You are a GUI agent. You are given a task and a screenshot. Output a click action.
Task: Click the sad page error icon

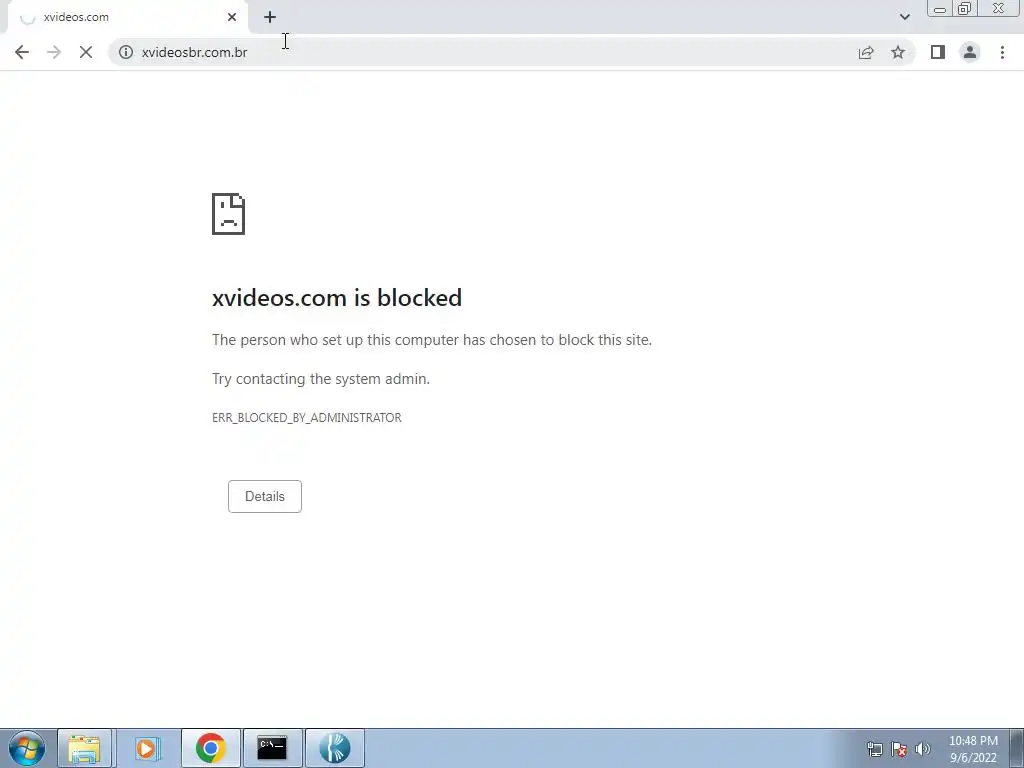[x=229, y=214]
